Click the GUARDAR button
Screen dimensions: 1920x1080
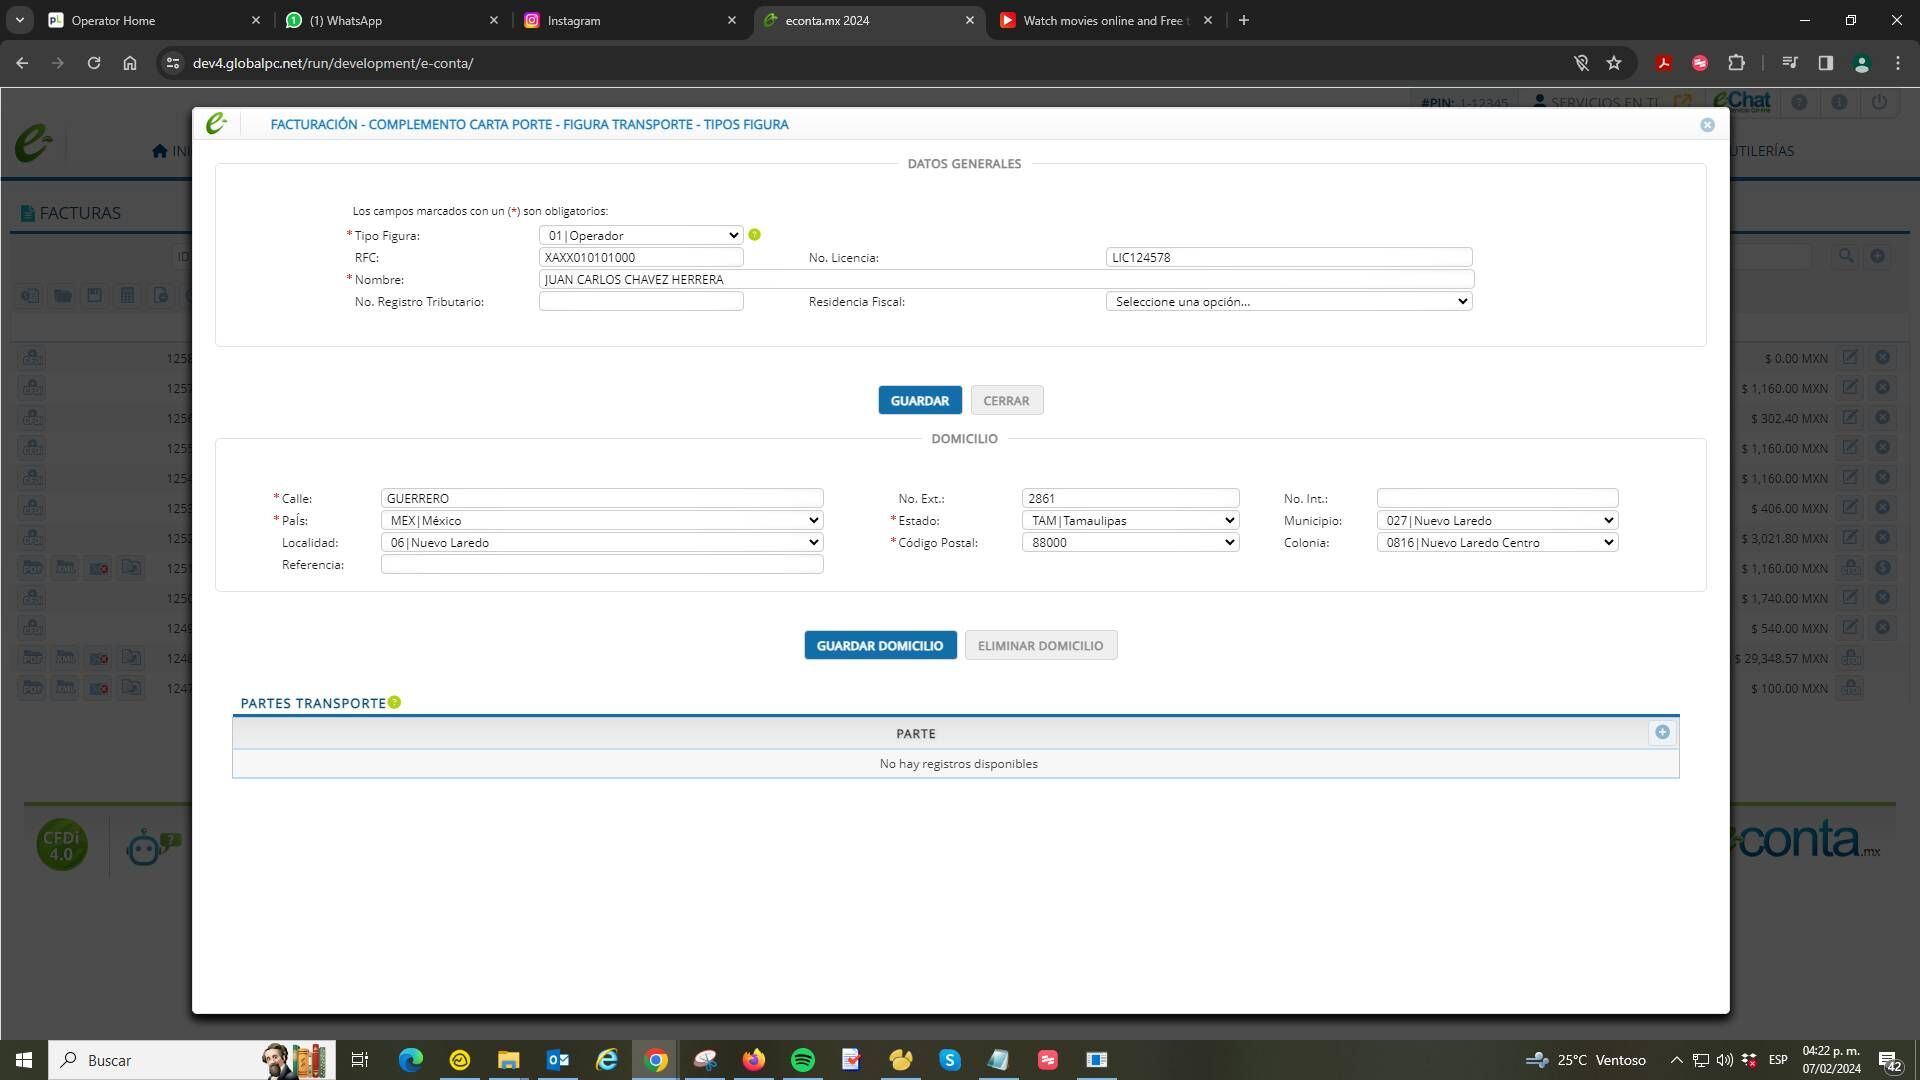pyautogui.click(x=919, y=401)
